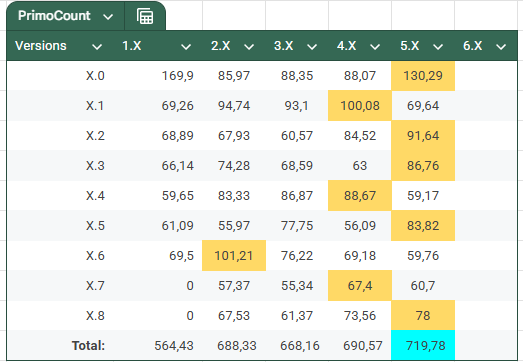Select the total cell 690,57

pos(360,346)
